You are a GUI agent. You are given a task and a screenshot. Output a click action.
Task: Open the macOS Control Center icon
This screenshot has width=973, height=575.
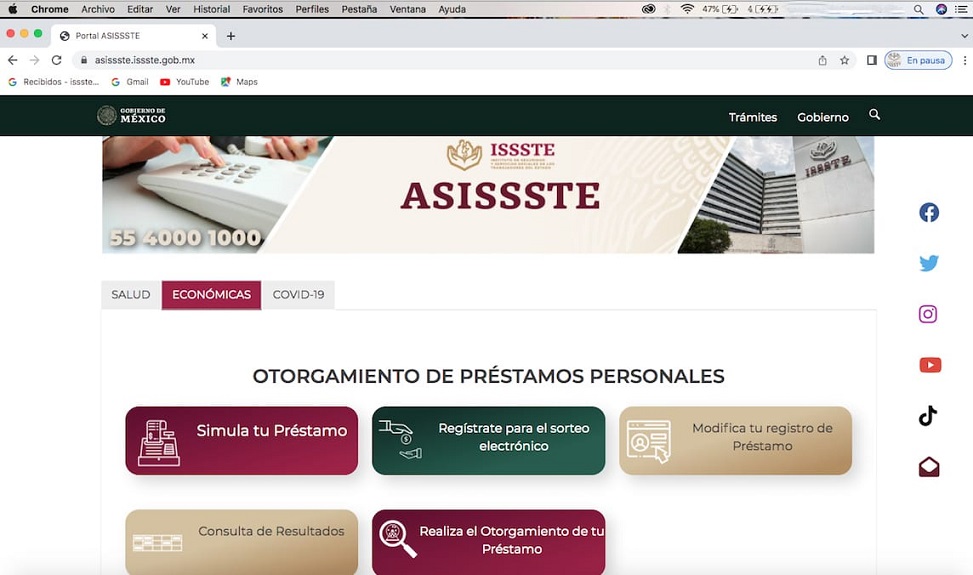coord(961,9)
